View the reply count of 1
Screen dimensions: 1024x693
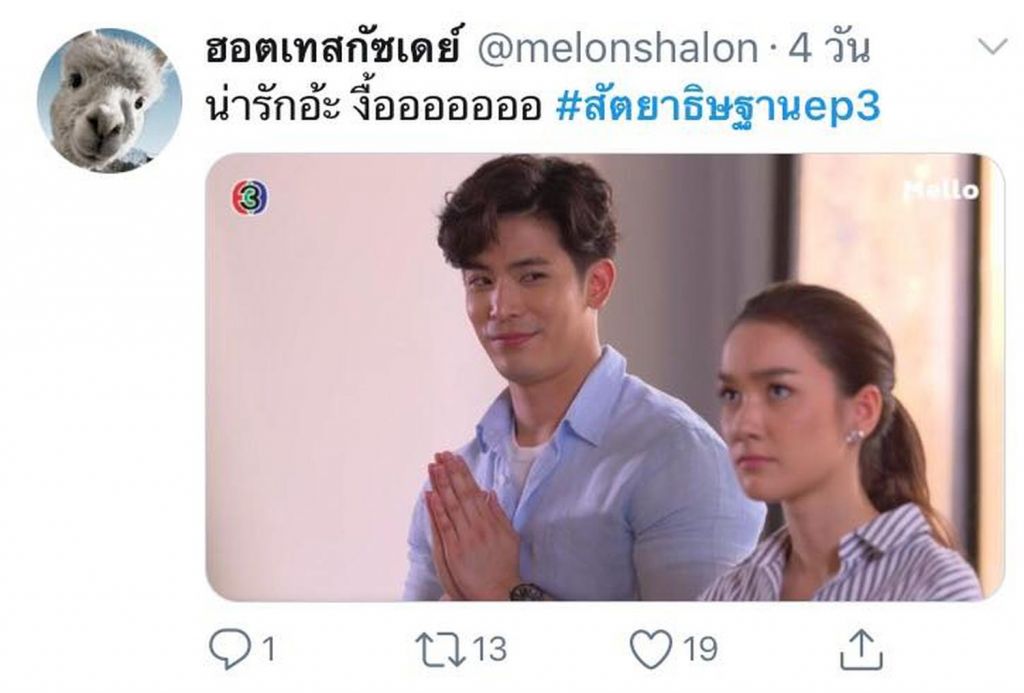[268, 649]
